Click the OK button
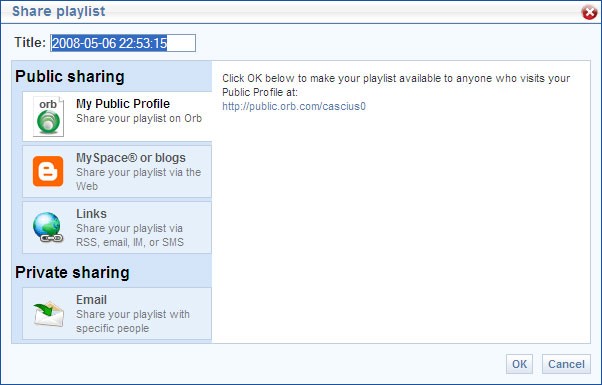The height and width of the screenshot is (385, 602). click(x=519, y=364)
